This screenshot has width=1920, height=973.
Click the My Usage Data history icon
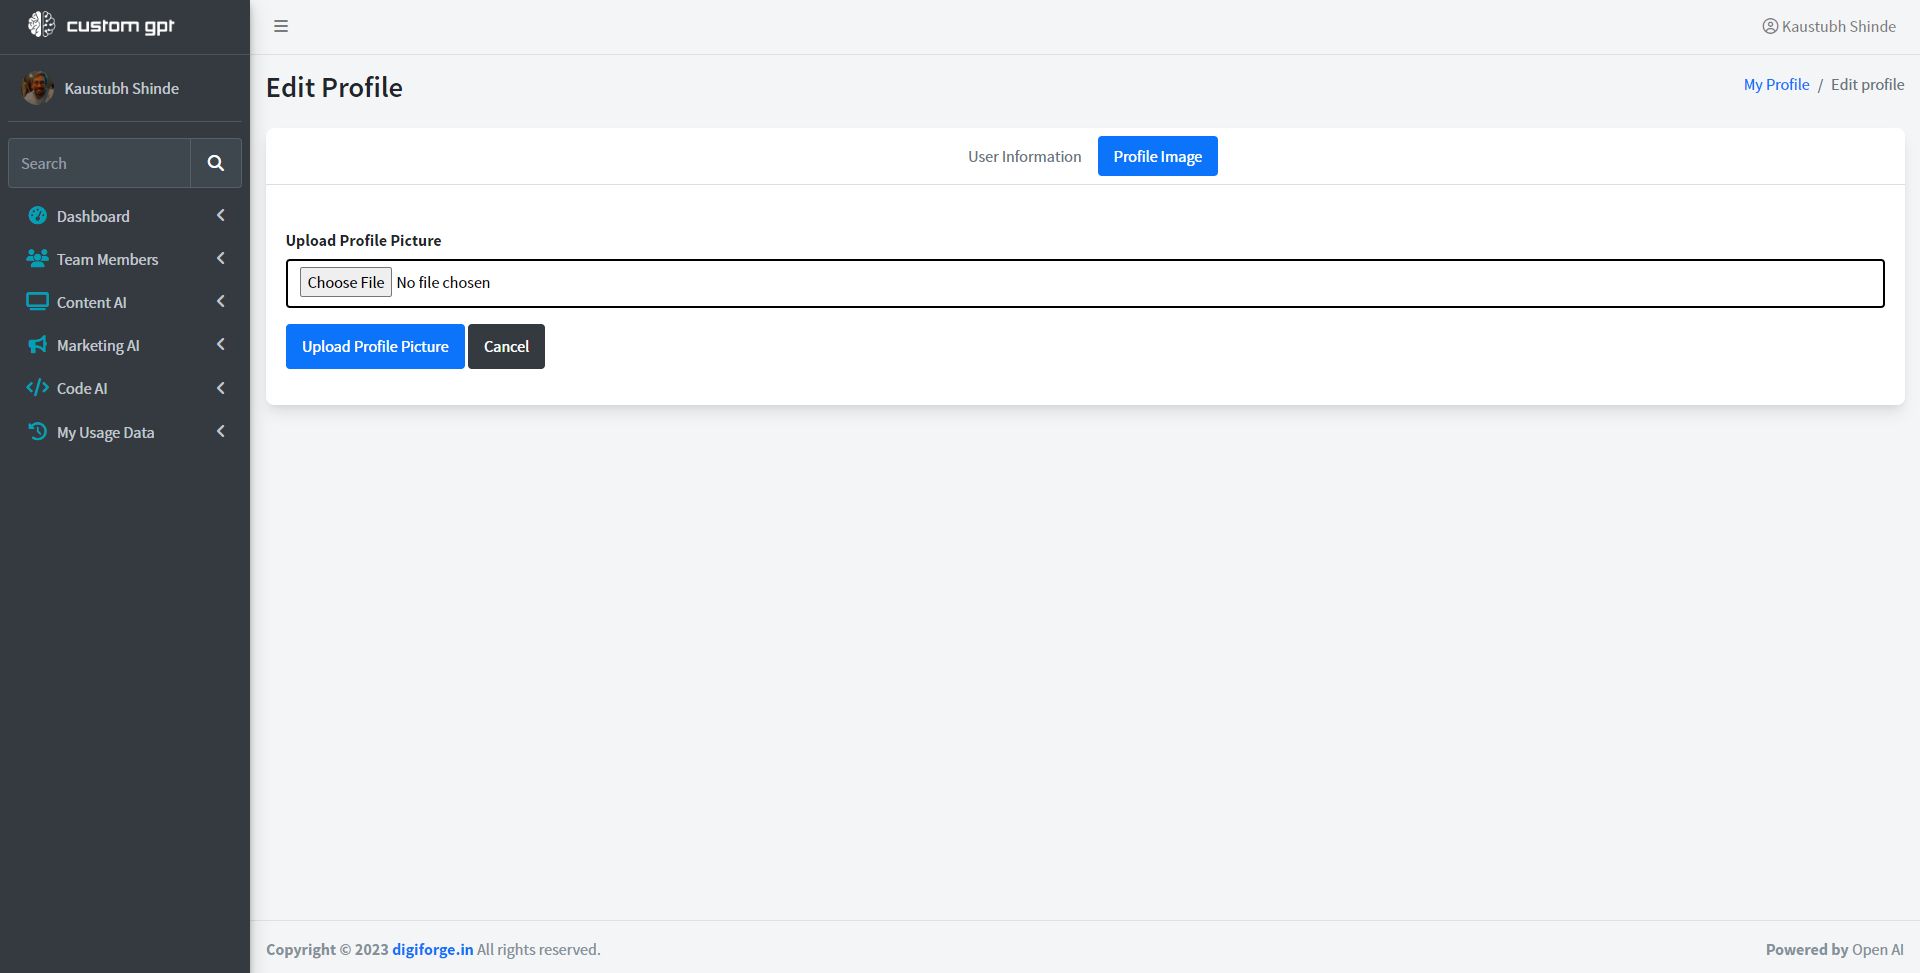37,431
